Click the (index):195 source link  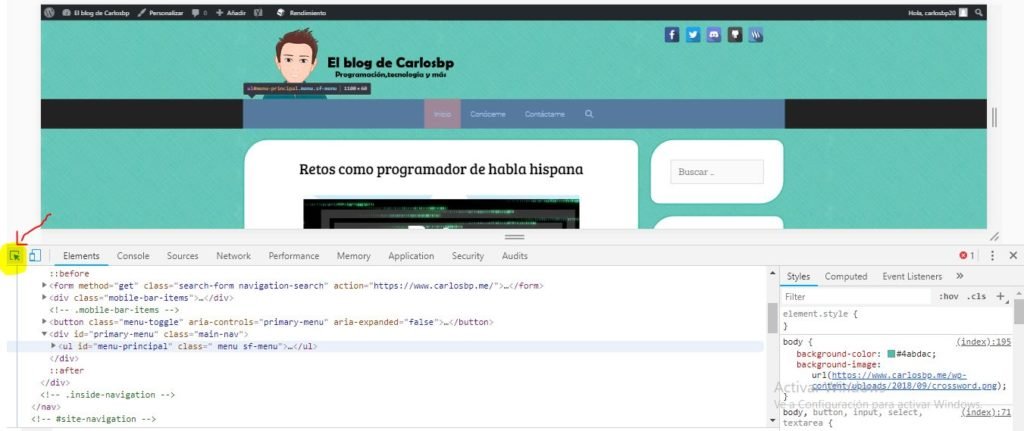(983, 342)
